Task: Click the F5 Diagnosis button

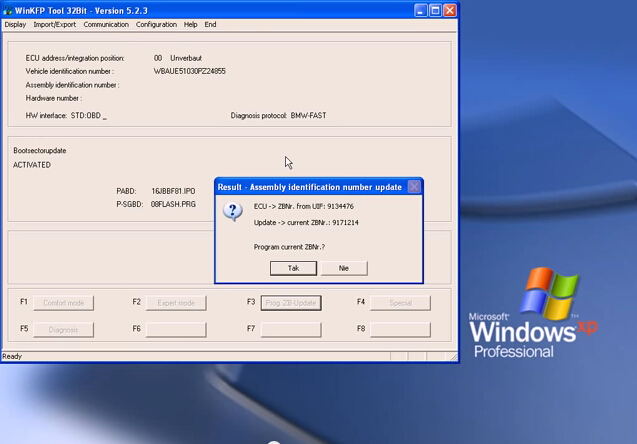Action: 63,330
